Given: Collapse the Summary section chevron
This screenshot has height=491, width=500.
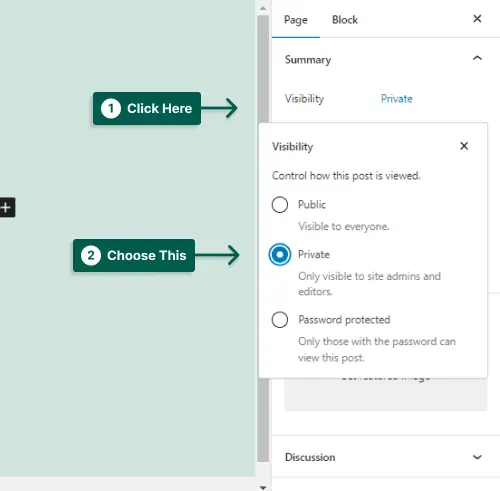Looking at the screenshot, I should pyautogui.click(x=477, y=58).
